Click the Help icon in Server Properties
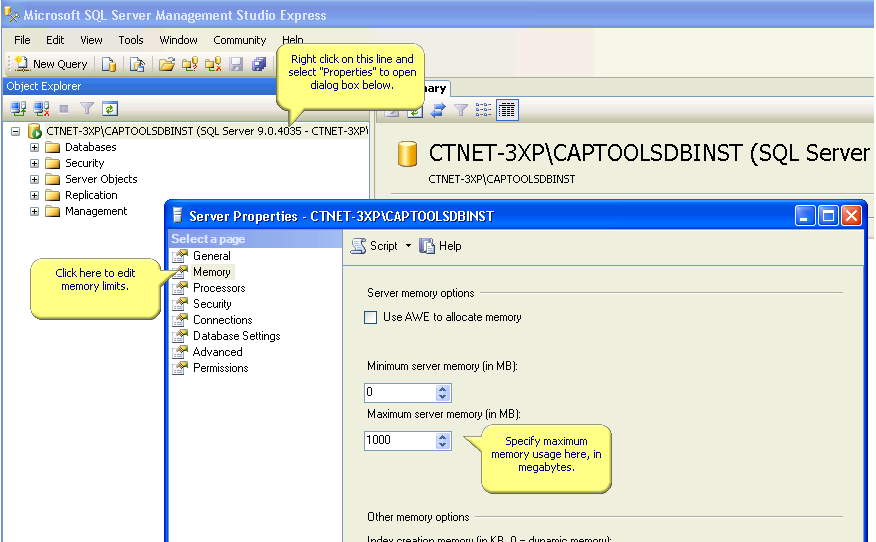Screen dimensions: 876x542 (440, 246)
